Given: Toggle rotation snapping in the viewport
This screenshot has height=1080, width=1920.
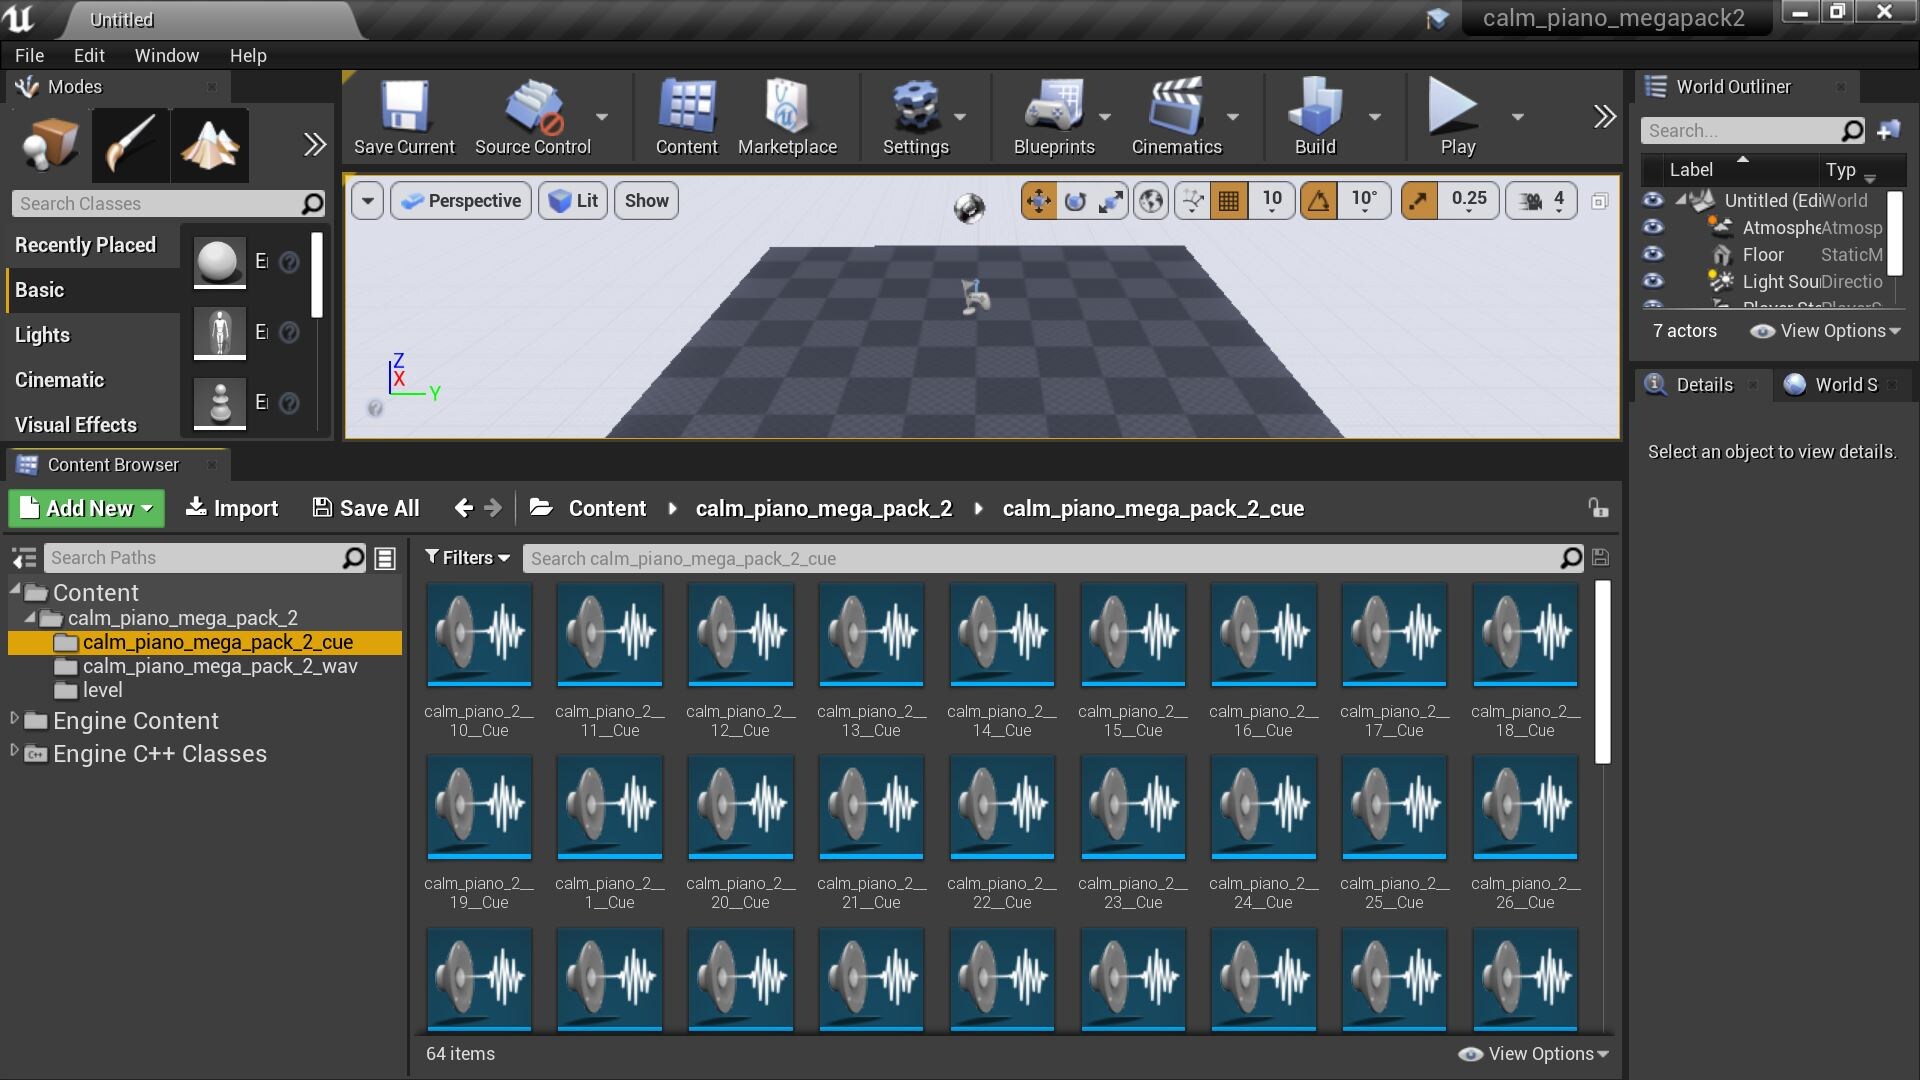Looking at the screenshot, I should [1319, 201].
